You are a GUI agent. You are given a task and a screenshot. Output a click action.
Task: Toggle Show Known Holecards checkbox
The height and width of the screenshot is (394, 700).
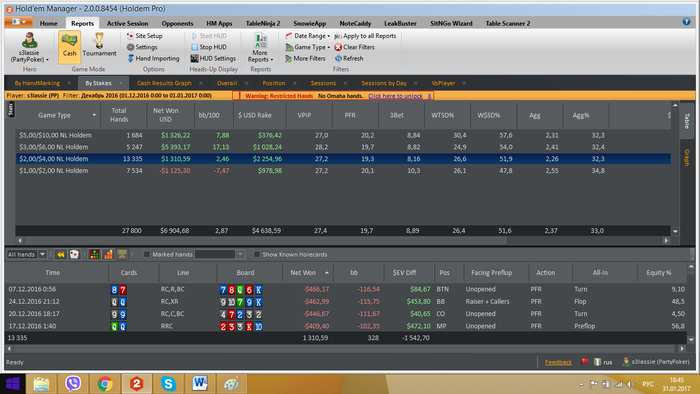click(x=257, y=254)
